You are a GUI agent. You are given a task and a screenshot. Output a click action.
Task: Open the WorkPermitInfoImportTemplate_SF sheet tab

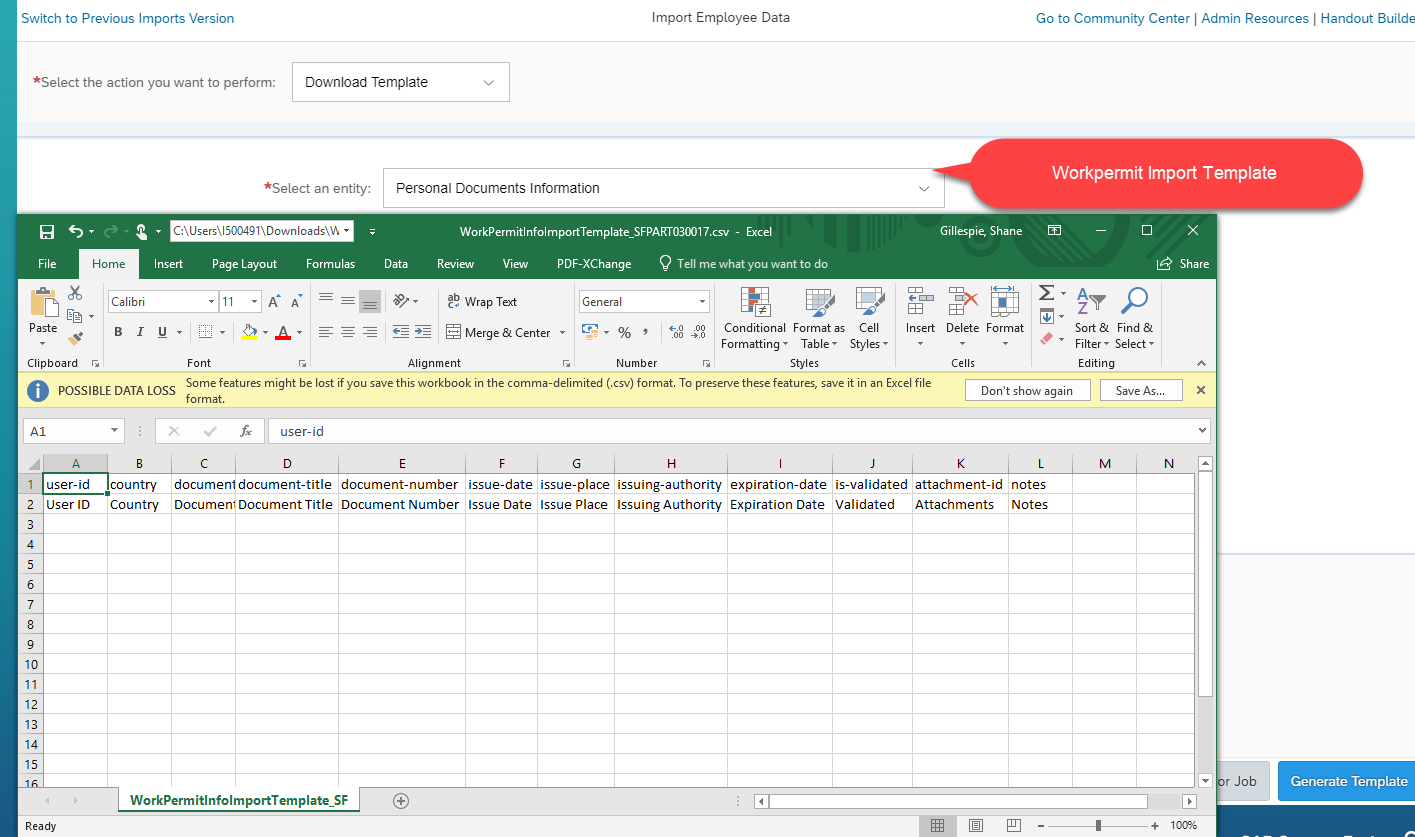(x=239, y=801)
